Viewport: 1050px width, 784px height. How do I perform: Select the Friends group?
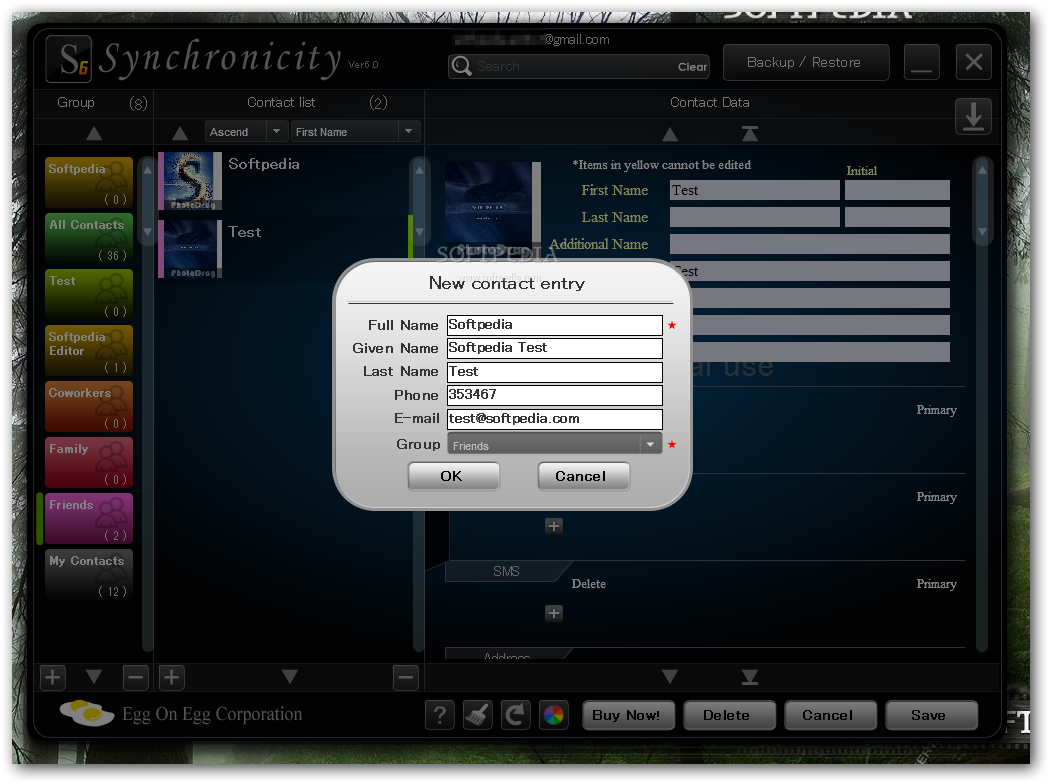(89, 519)
